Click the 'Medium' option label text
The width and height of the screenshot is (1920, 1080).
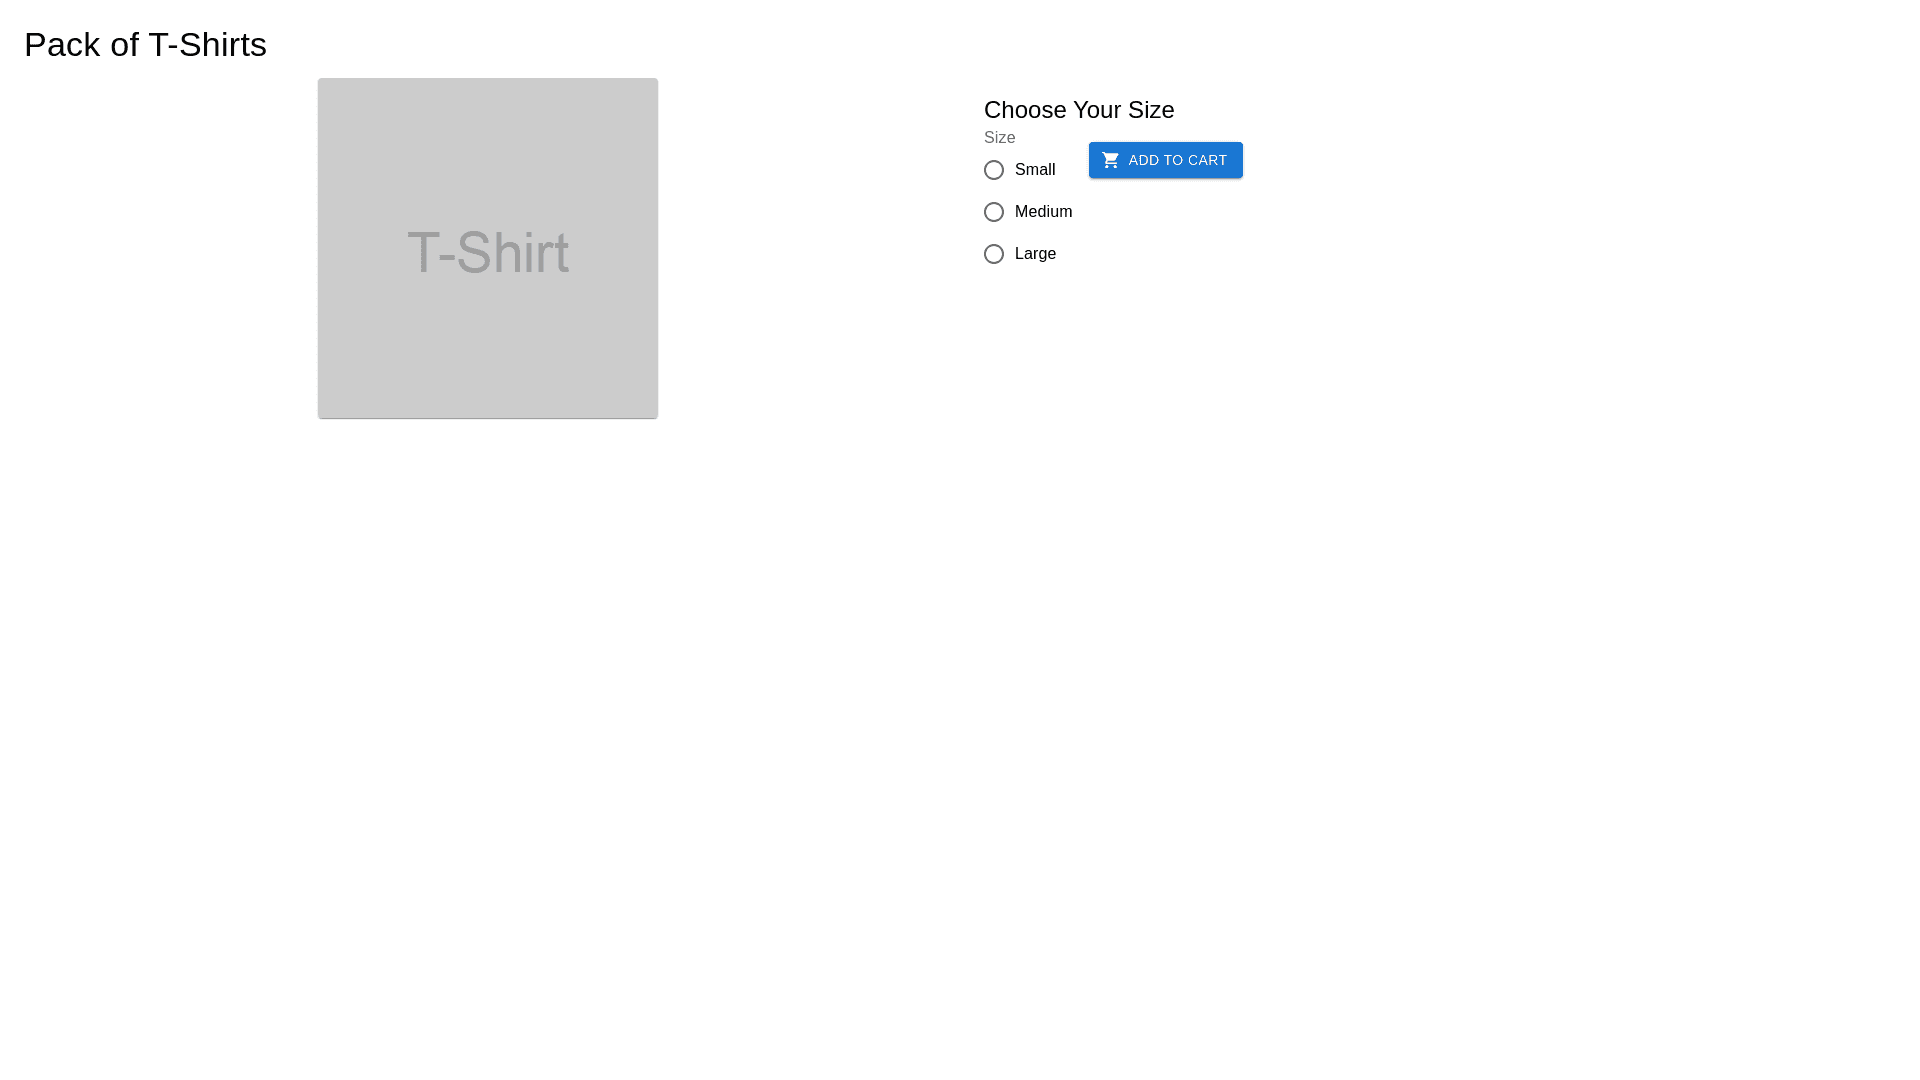1043,212
